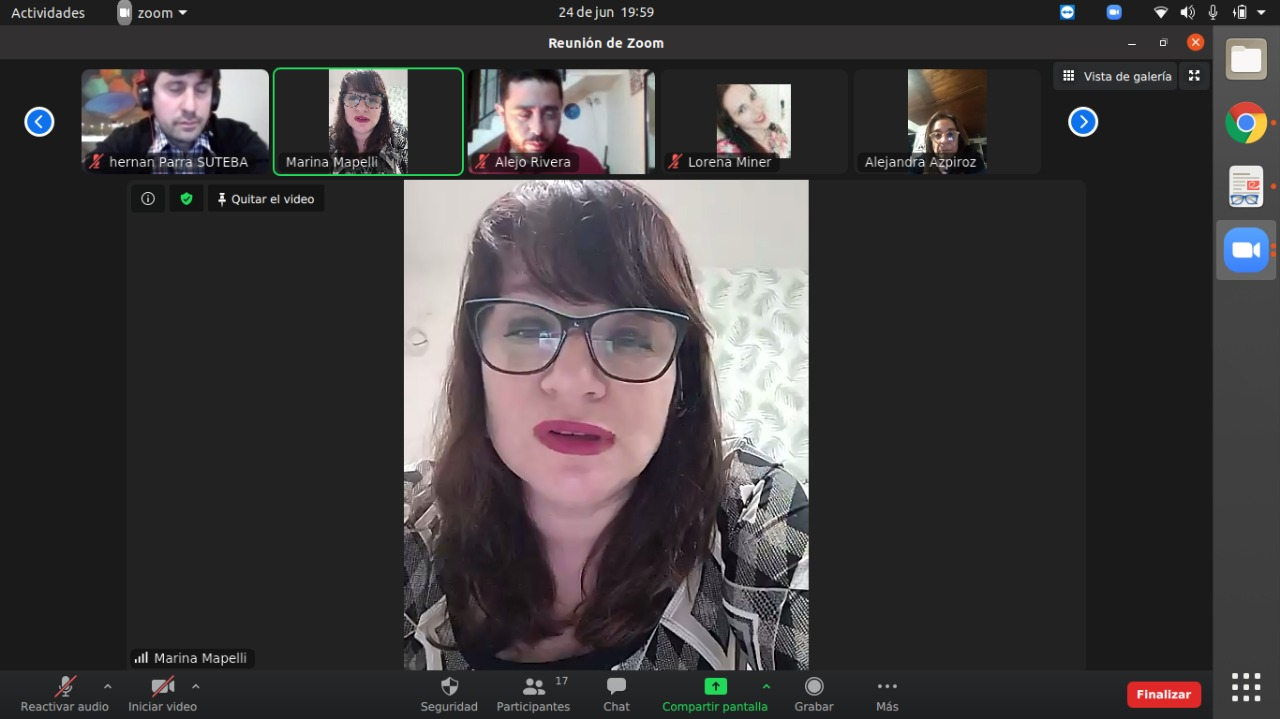Viewport: 1280px width, 719px height.
Task: Expand share screen options arrow
Action: (766, 686)
